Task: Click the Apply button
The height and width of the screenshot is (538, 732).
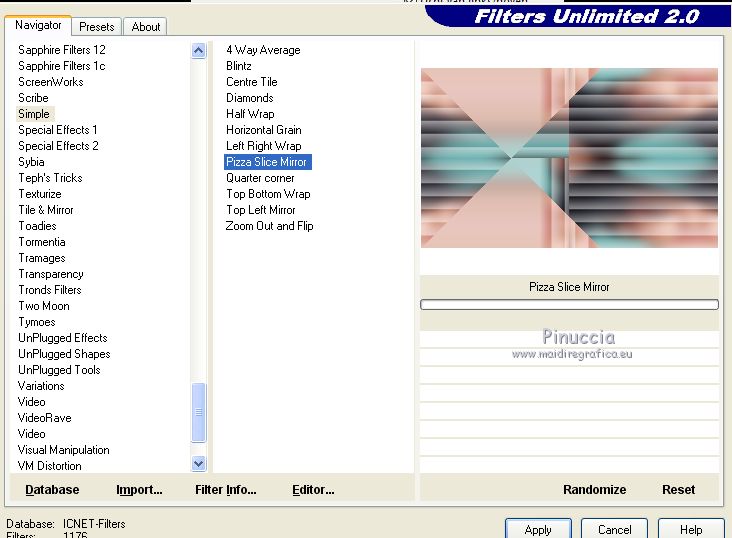Action: pyautogui.click(x=538, y=530)
